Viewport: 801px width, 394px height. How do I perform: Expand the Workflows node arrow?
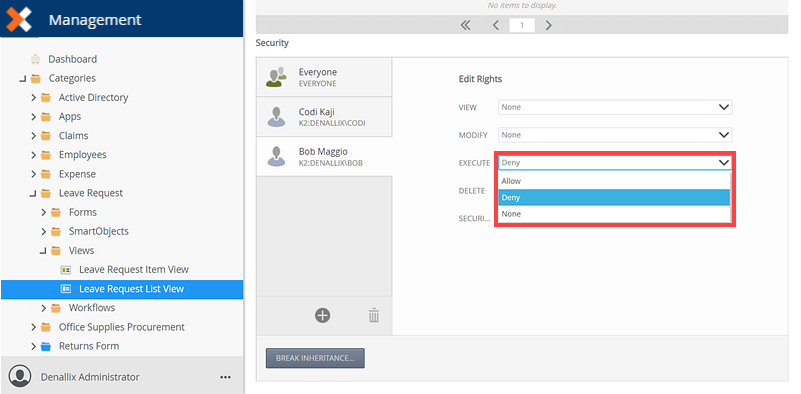[43, 308]
